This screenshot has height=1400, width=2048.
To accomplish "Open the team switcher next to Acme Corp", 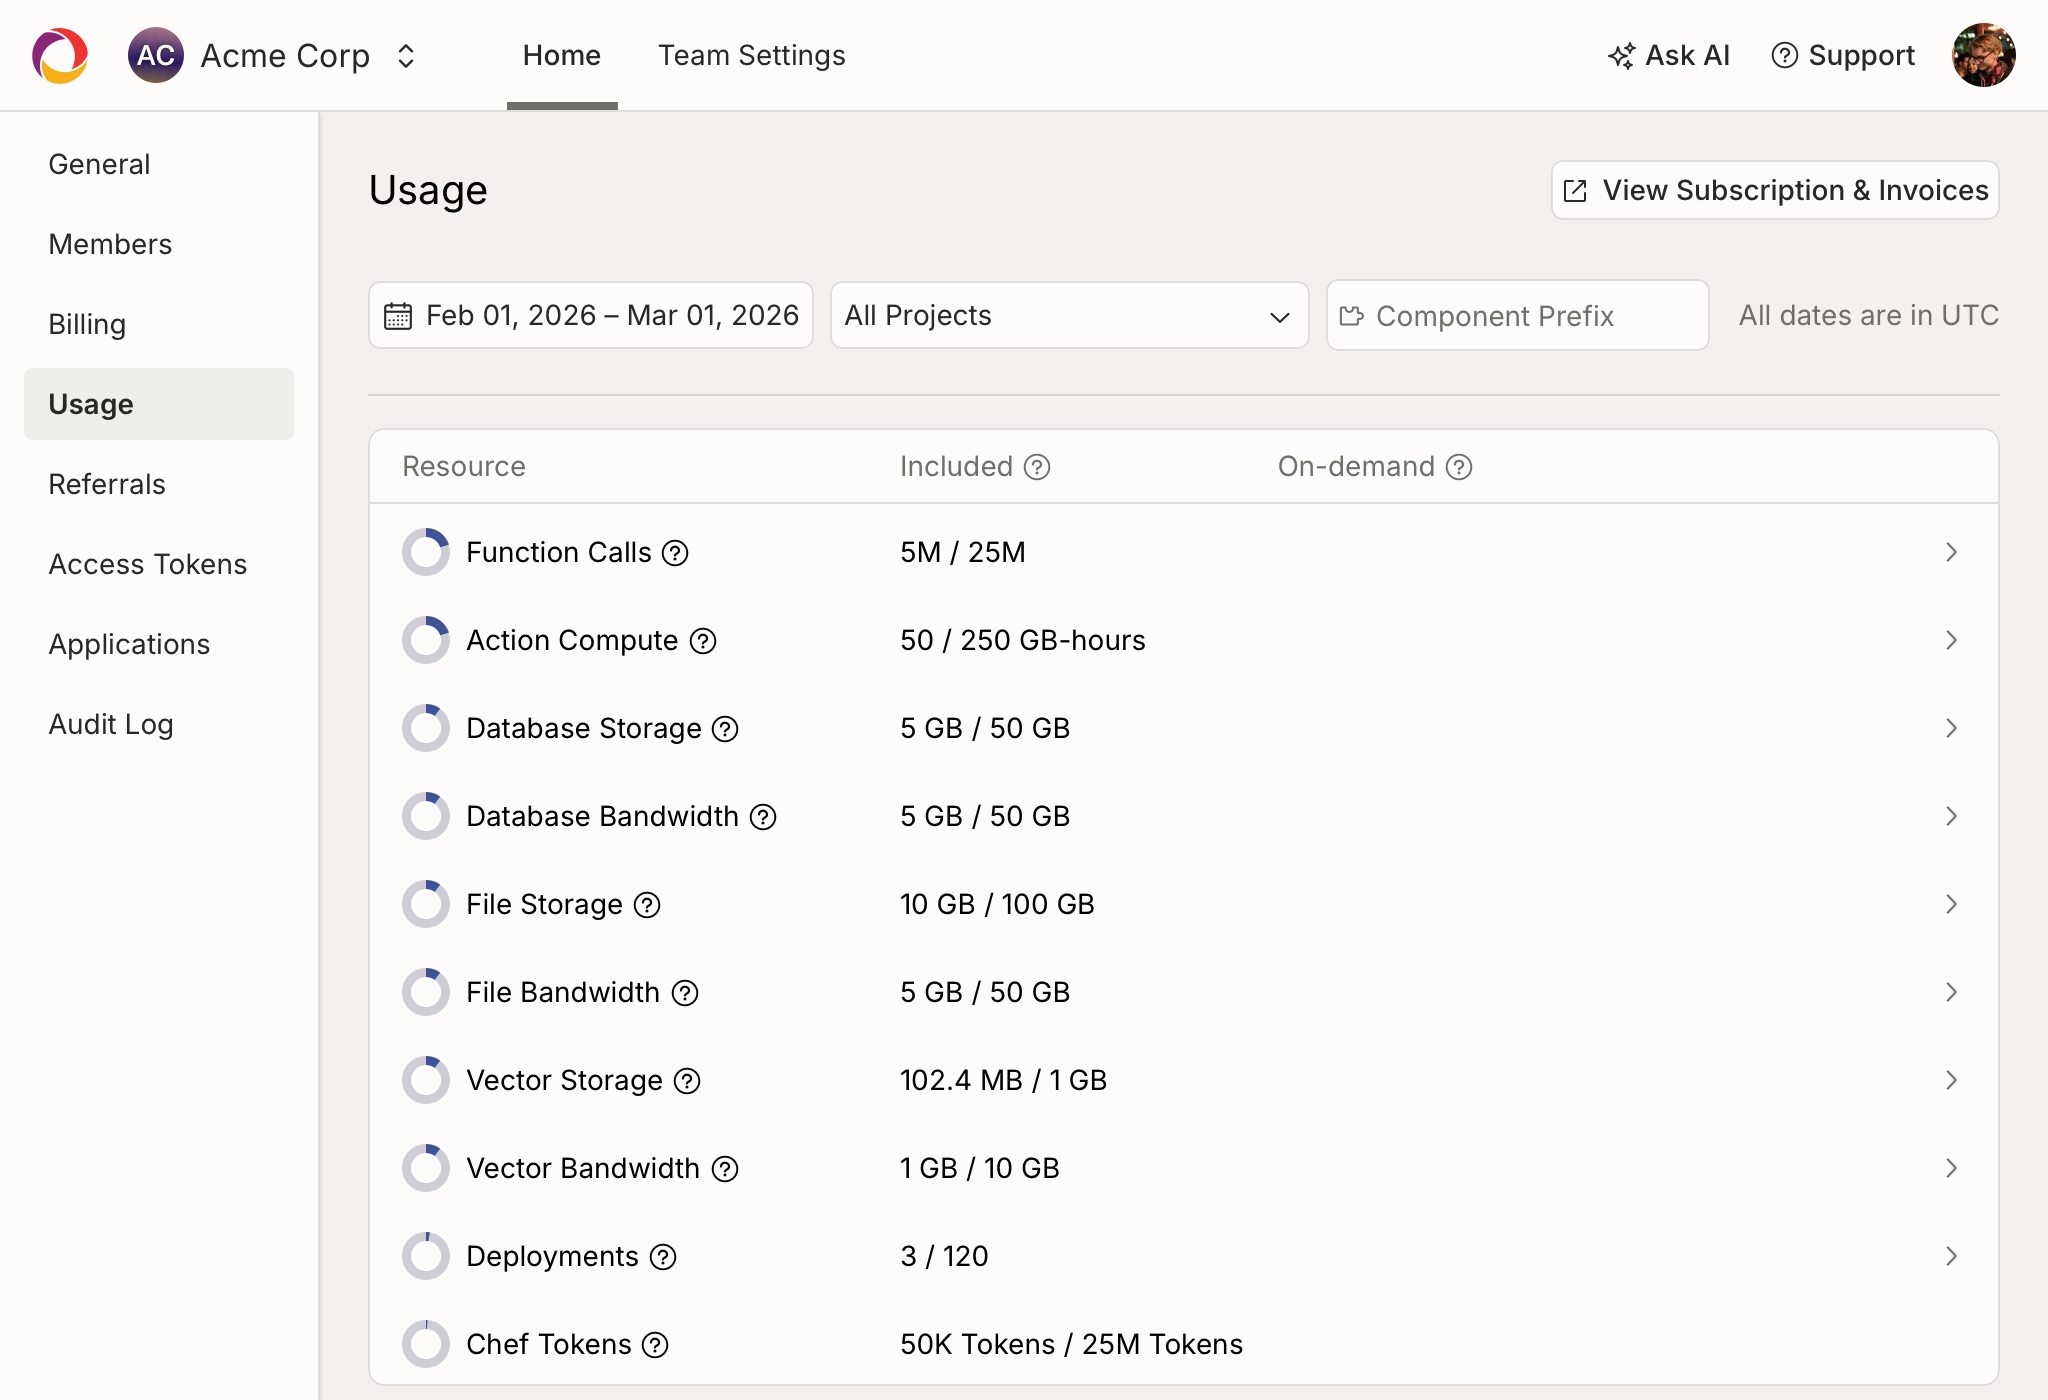I will pyautogui.click(x=406, y=55).
